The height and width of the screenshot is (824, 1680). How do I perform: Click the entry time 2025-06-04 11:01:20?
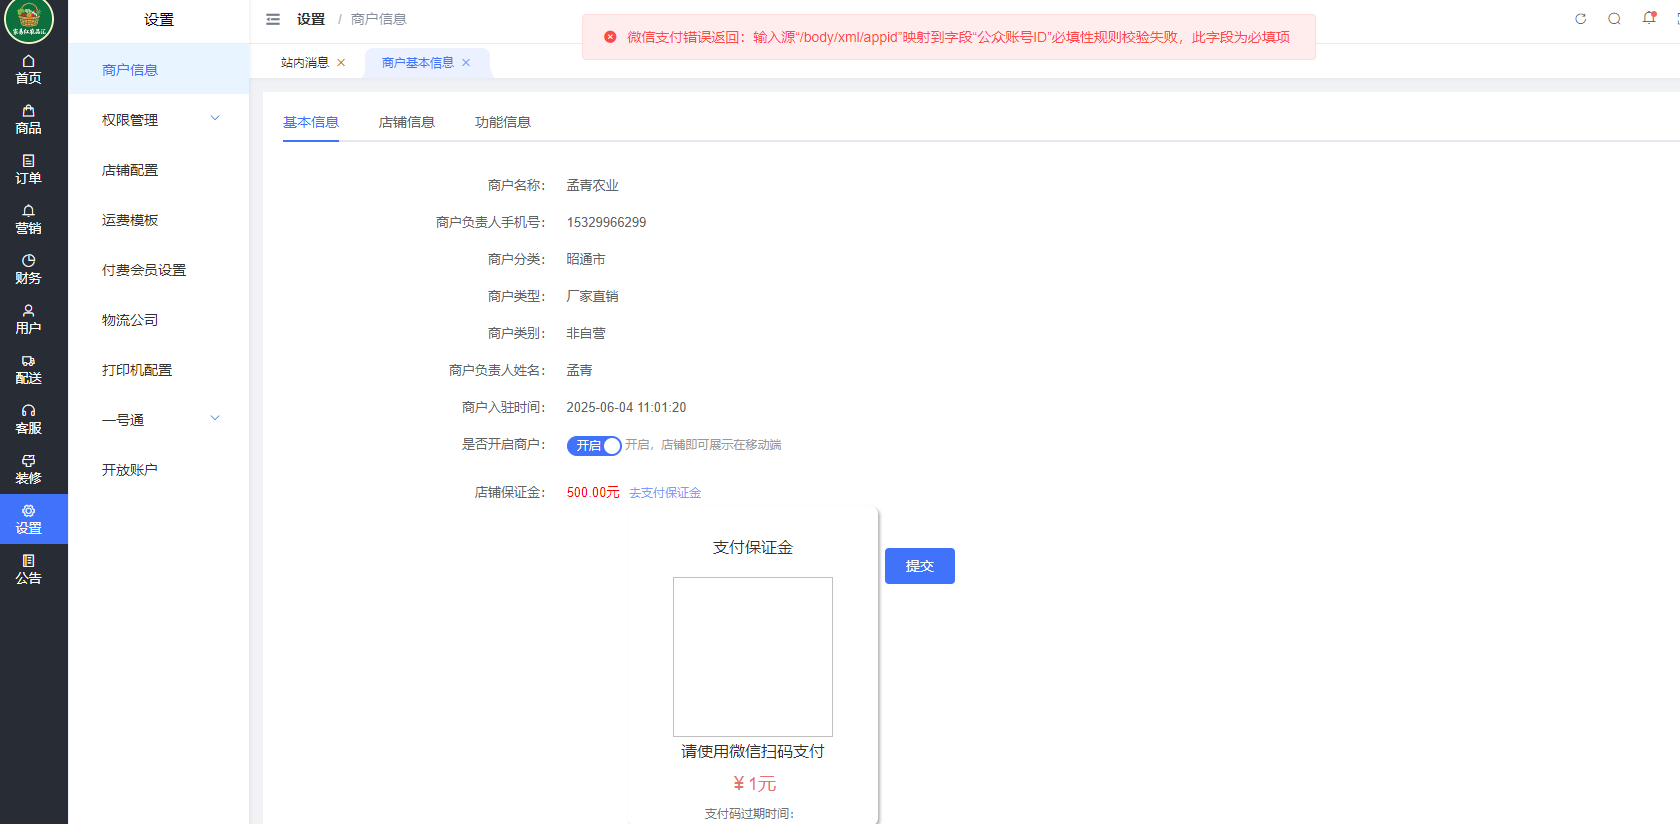click(x=627, y=407)
